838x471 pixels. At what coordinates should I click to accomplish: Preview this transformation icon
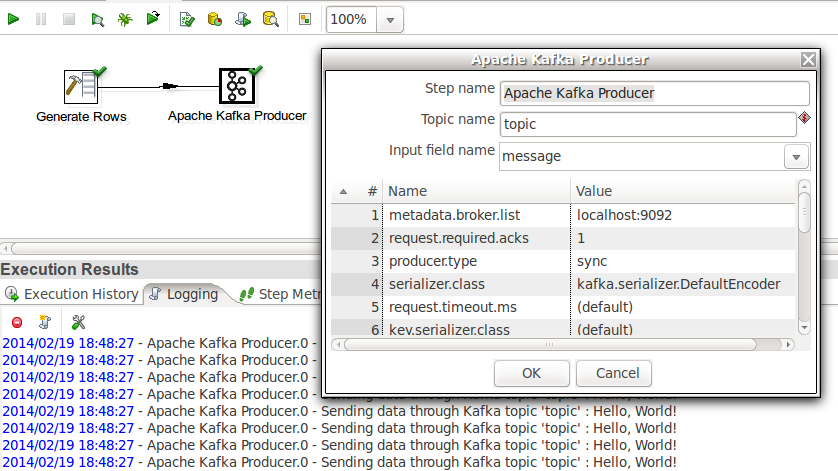point(97,20)
